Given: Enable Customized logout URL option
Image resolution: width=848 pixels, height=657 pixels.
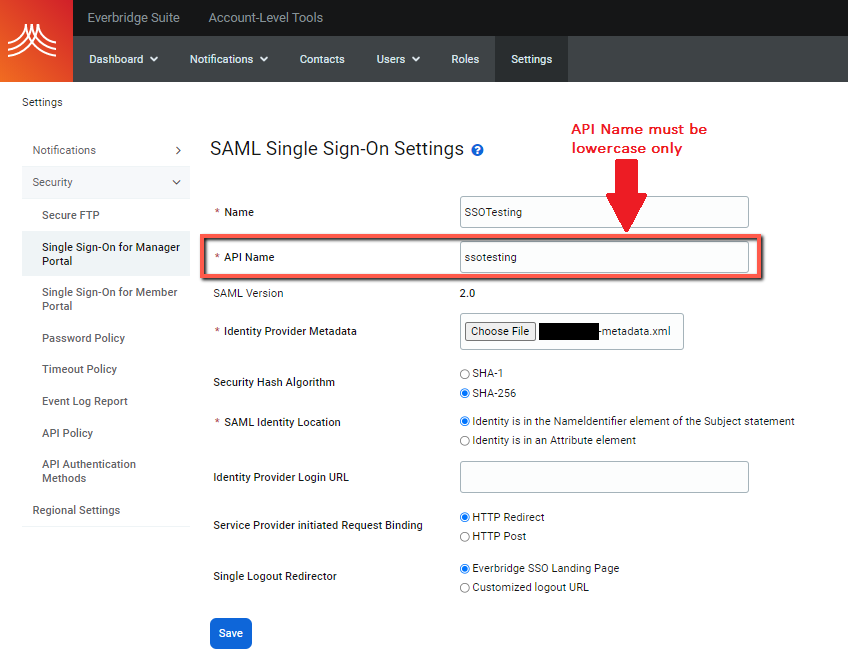Looking at the screenshot, I should [463, 587].
